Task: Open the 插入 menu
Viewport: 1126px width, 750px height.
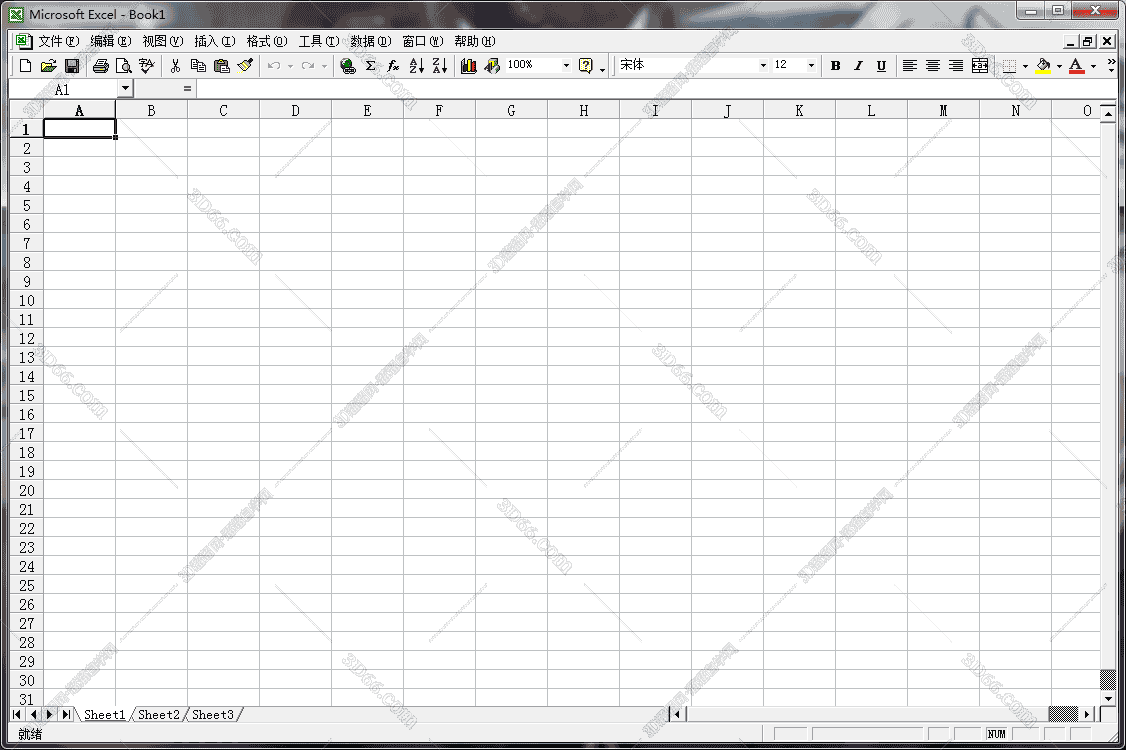Action: coord(215,41)
